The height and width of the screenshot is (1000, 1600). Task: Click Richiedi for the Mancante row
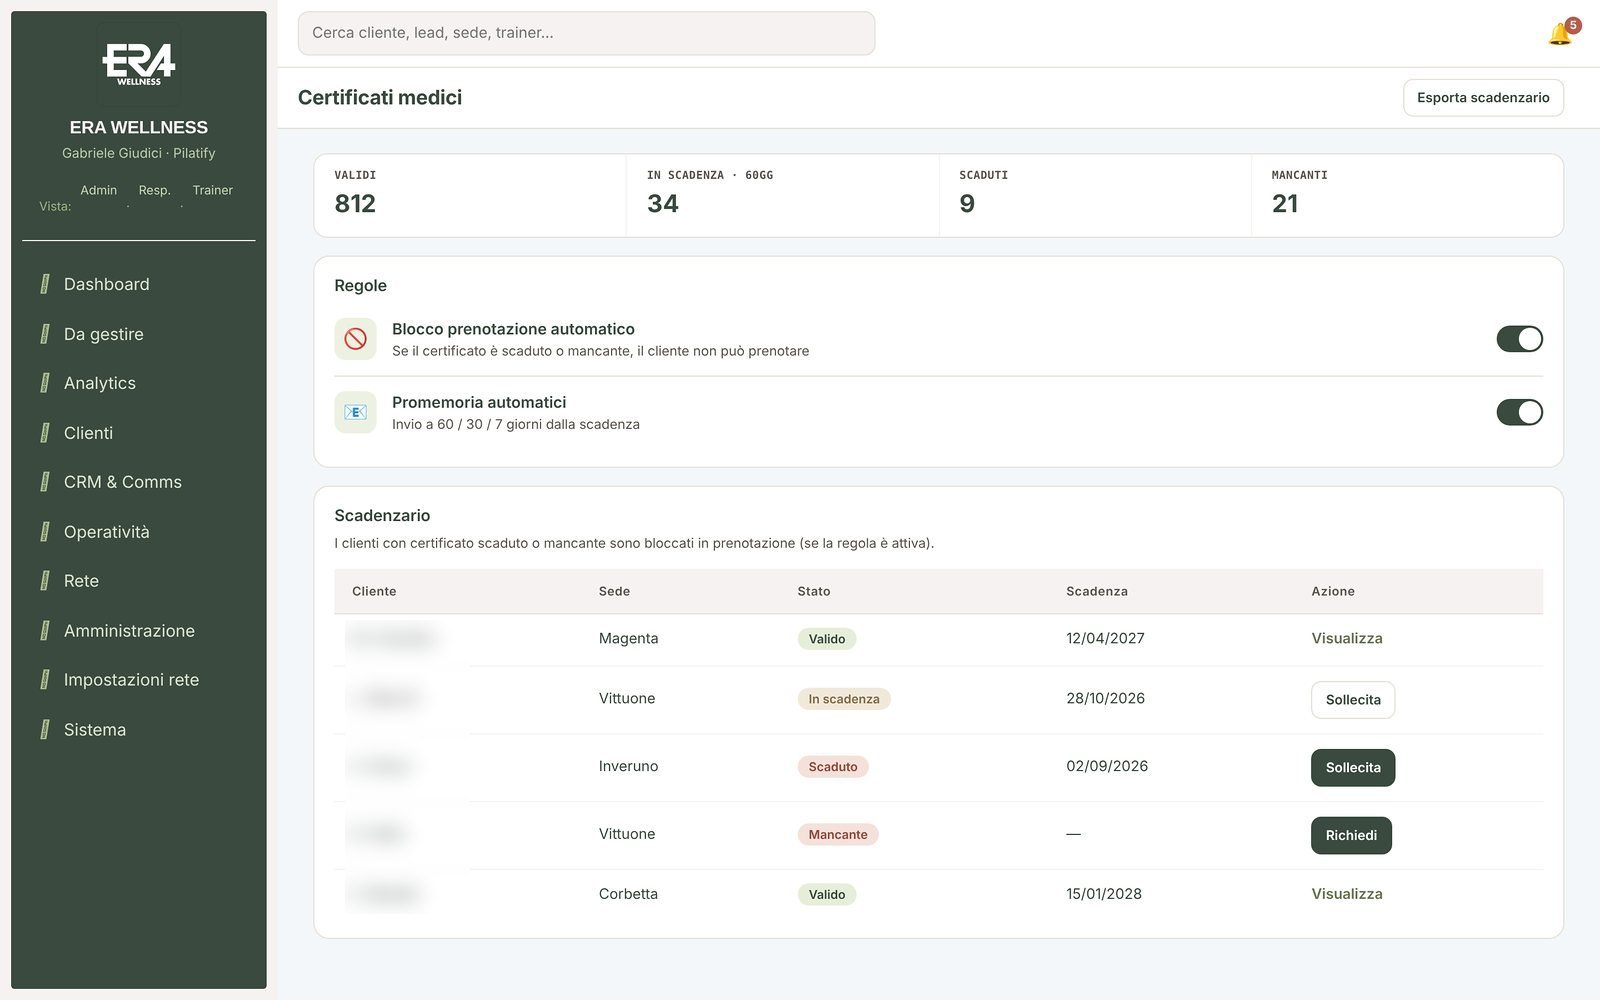click(1351, 836)
